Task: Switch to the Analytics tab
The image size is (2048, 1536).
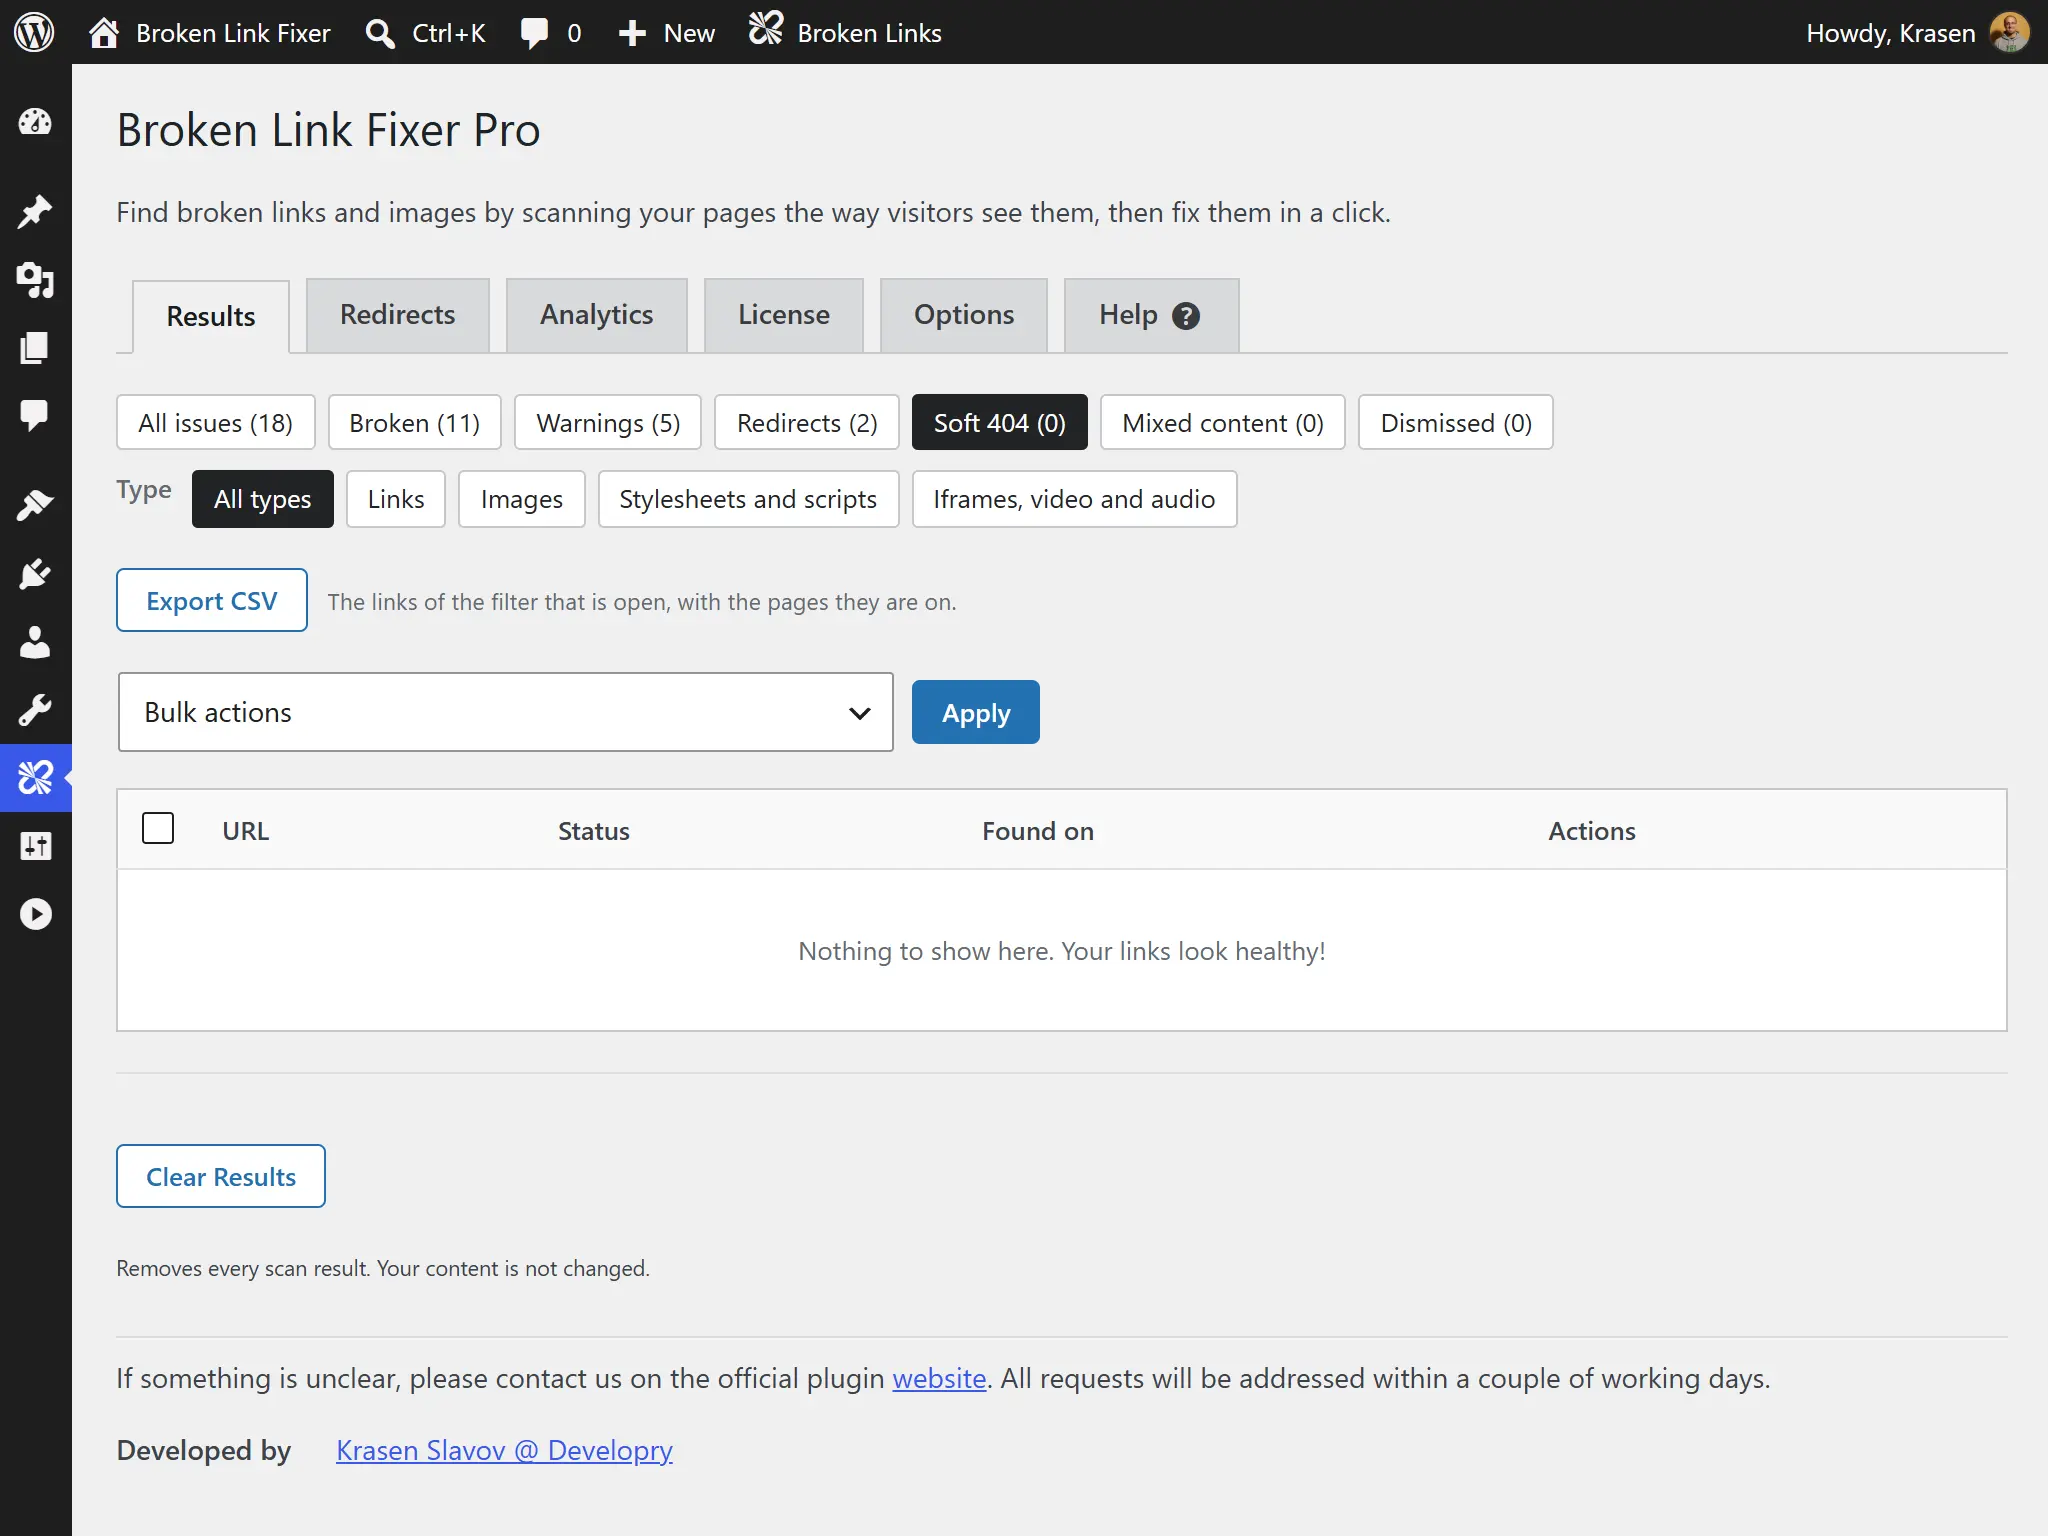Action: (x=597, y=315)
